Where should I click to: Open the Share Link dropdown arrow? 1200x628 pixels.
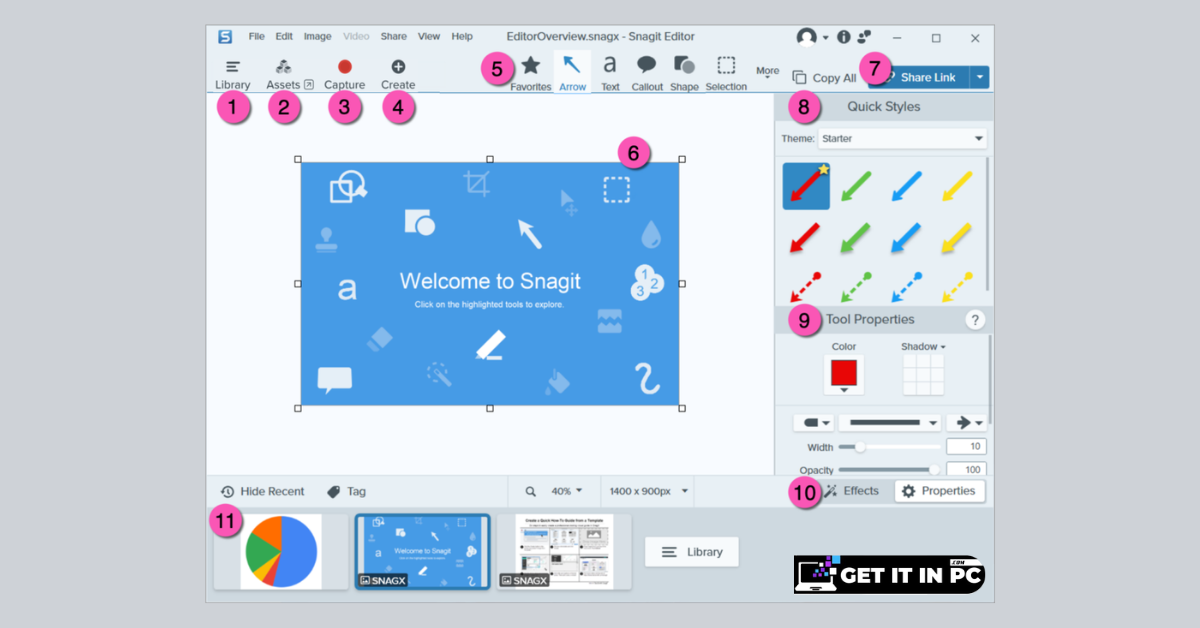(x=980, y=77)
